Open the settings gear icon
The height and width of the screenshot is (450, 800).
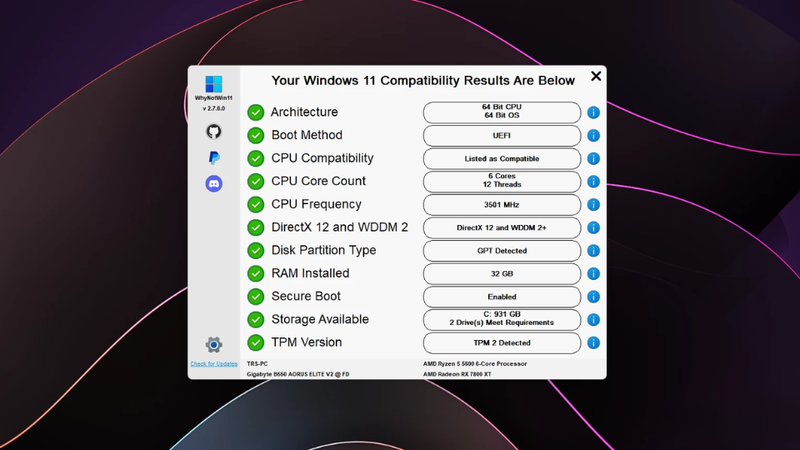(x=214, y=345)
